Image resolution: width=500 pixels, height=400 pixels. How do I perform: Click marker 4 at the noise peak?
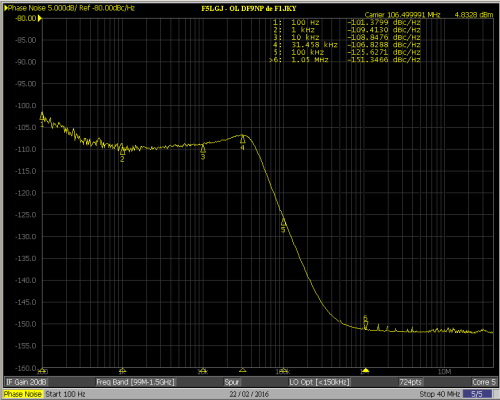click(243, 139)
